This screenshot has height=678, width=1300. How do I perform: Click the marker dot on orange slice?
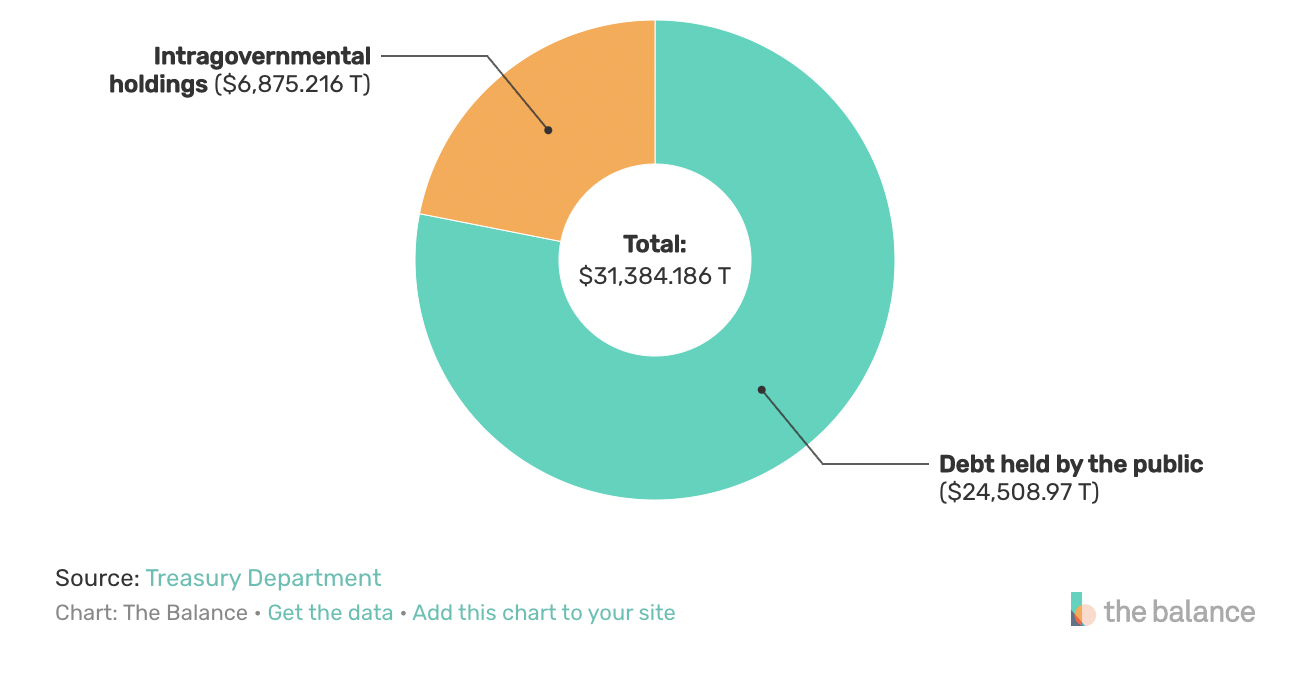[x=548, y=129]
